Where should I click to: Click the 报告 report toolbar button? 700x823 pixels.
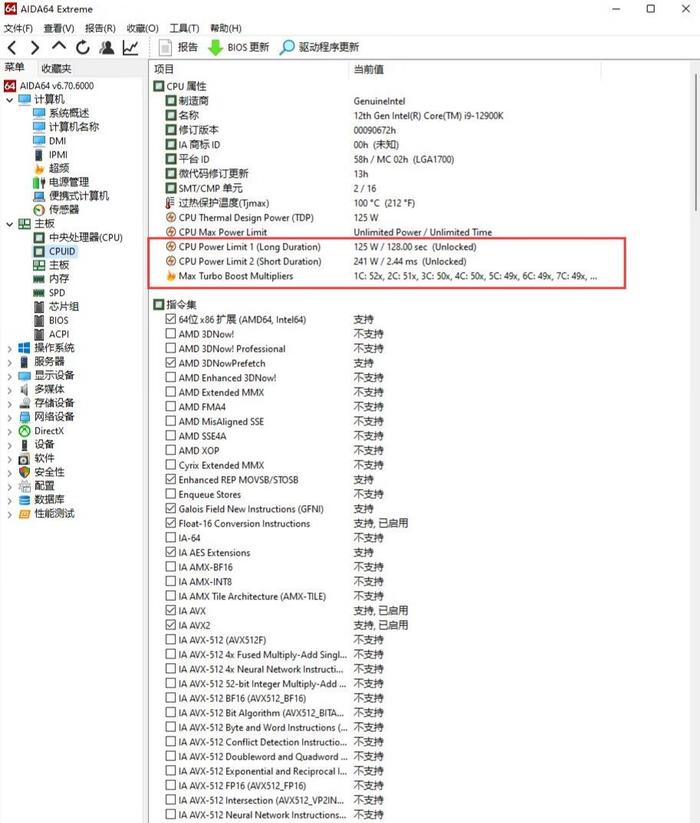178,47
